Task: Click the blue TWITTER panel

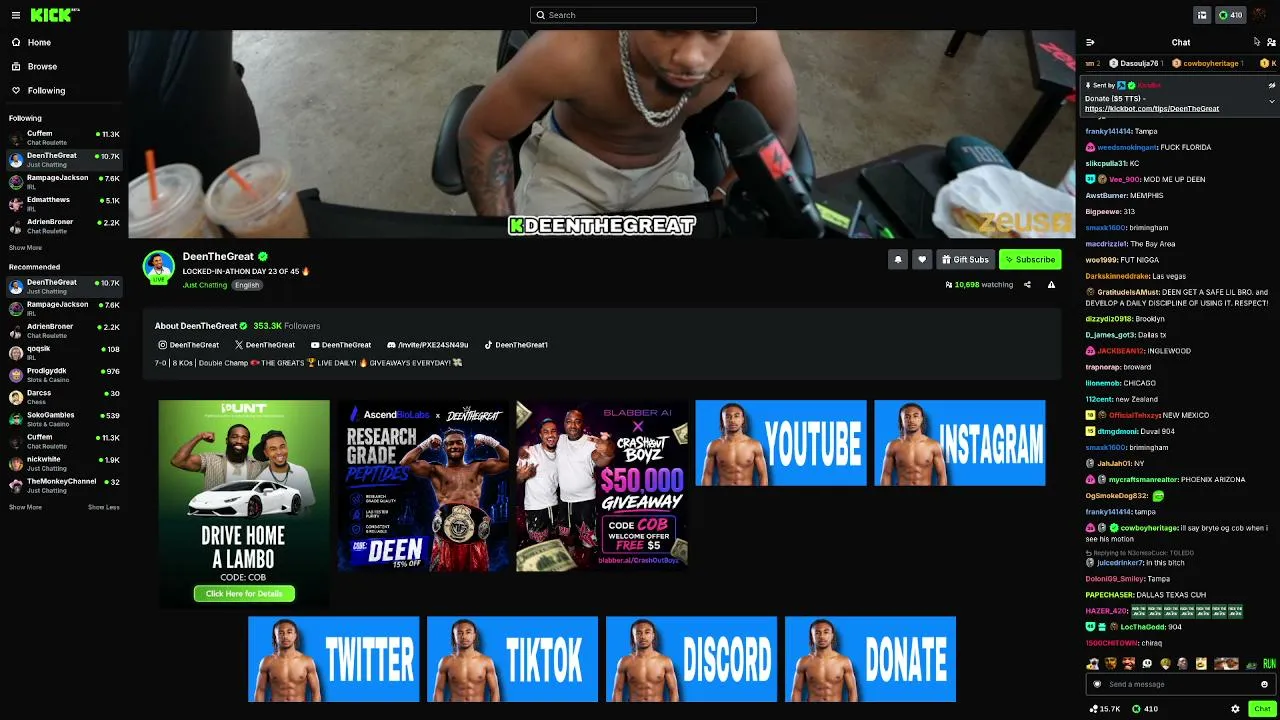Action: click(x=334, y=659)
